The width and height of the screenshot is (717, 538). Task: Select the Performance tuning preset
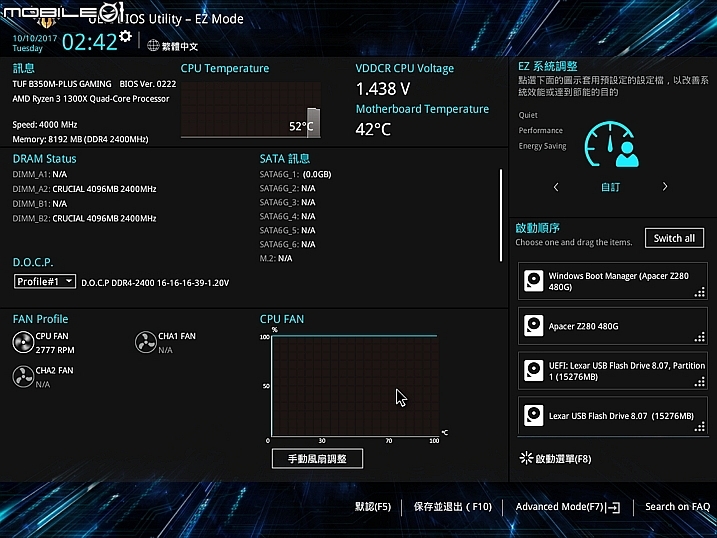coord(540,130)
